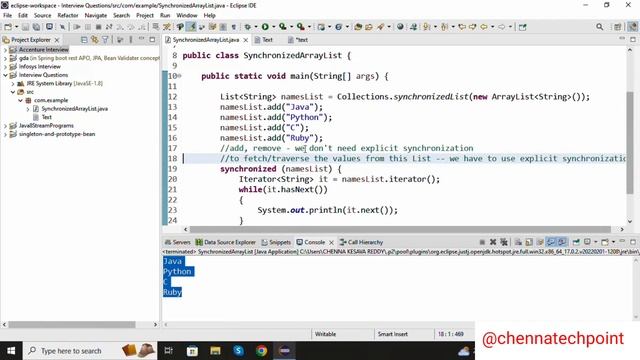
Task: Click the Back navigation arrow in toolbar
Action: click(484, 27)
